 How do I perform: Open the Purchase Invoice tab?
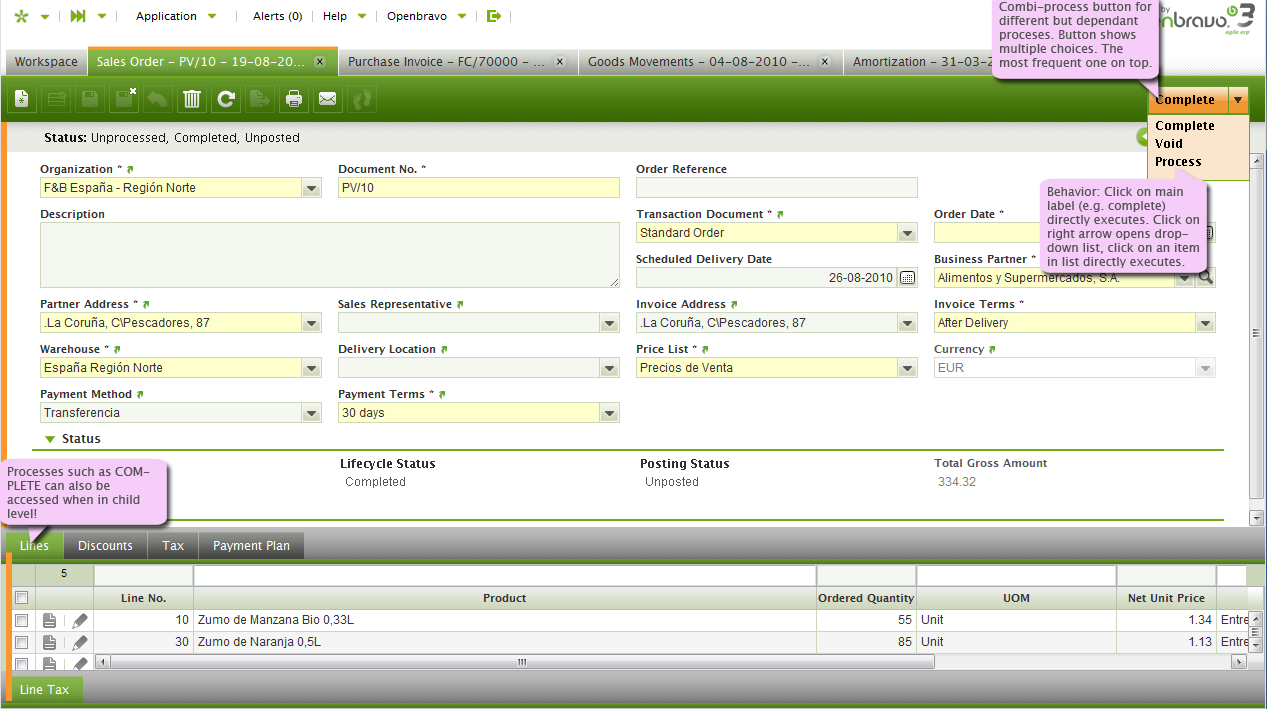pos(446,62)
